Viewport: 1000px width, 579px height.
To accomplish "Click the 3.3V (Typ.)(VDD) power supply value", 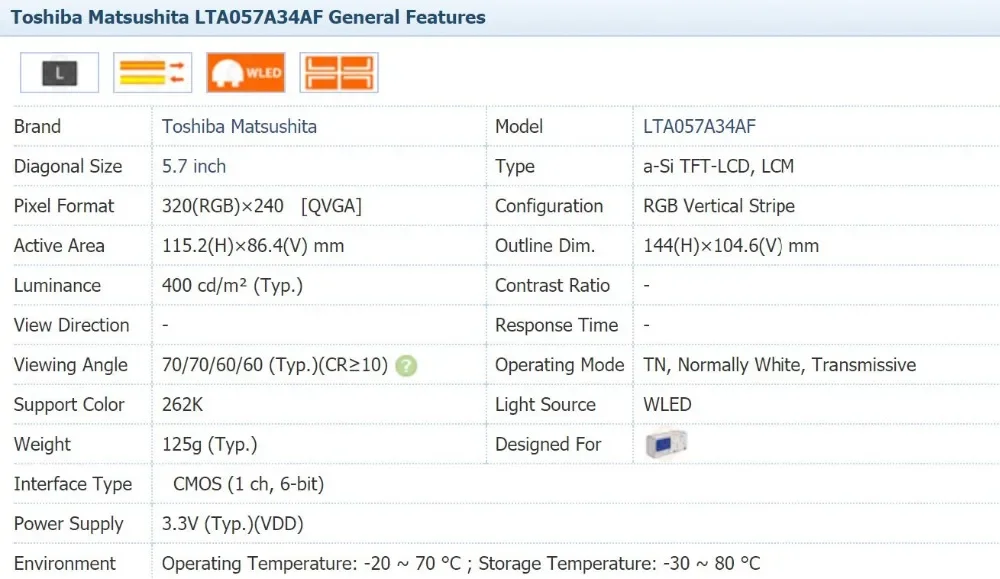I will tap(232, 524).
